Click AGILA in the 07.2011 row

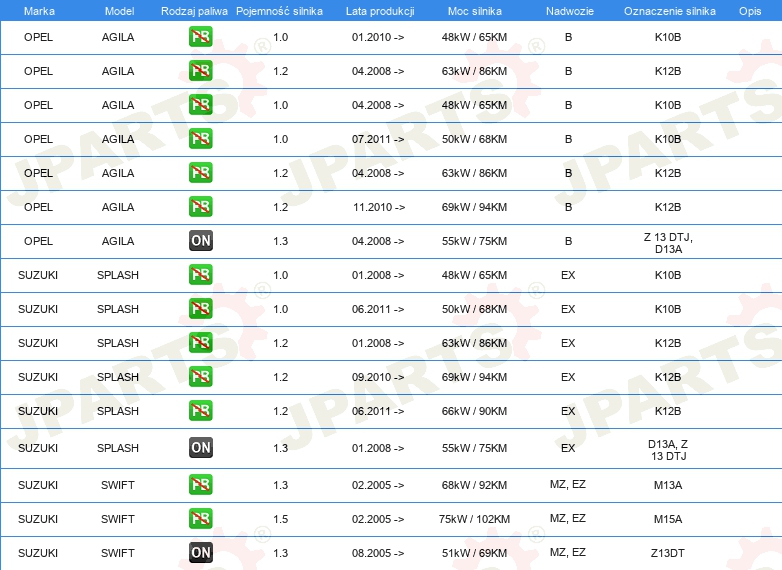(118, 139)
